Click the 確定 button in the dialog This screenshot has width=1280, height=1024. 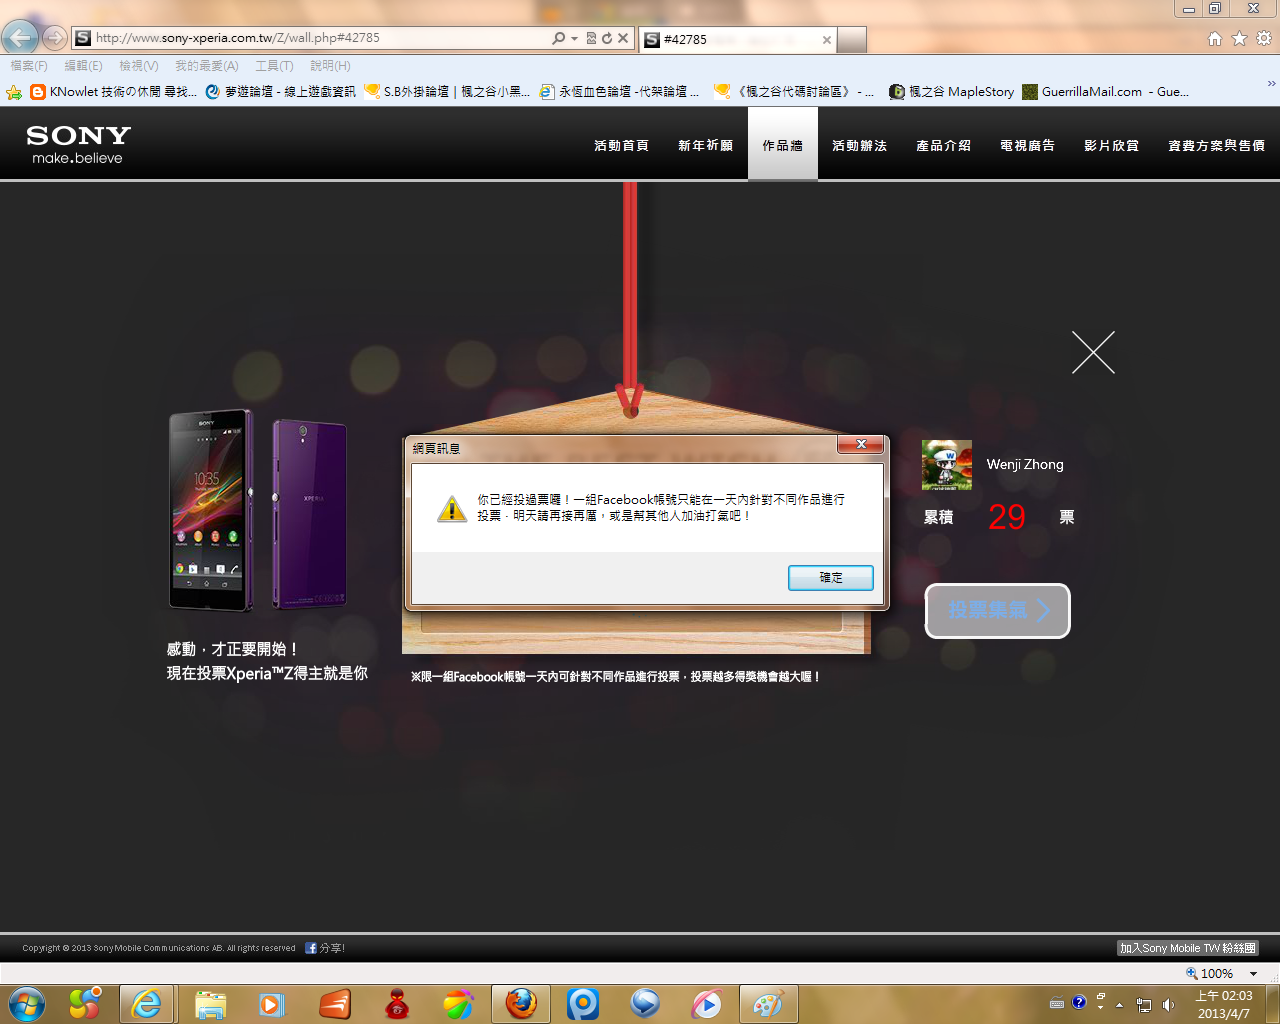[x=831, y=577]
